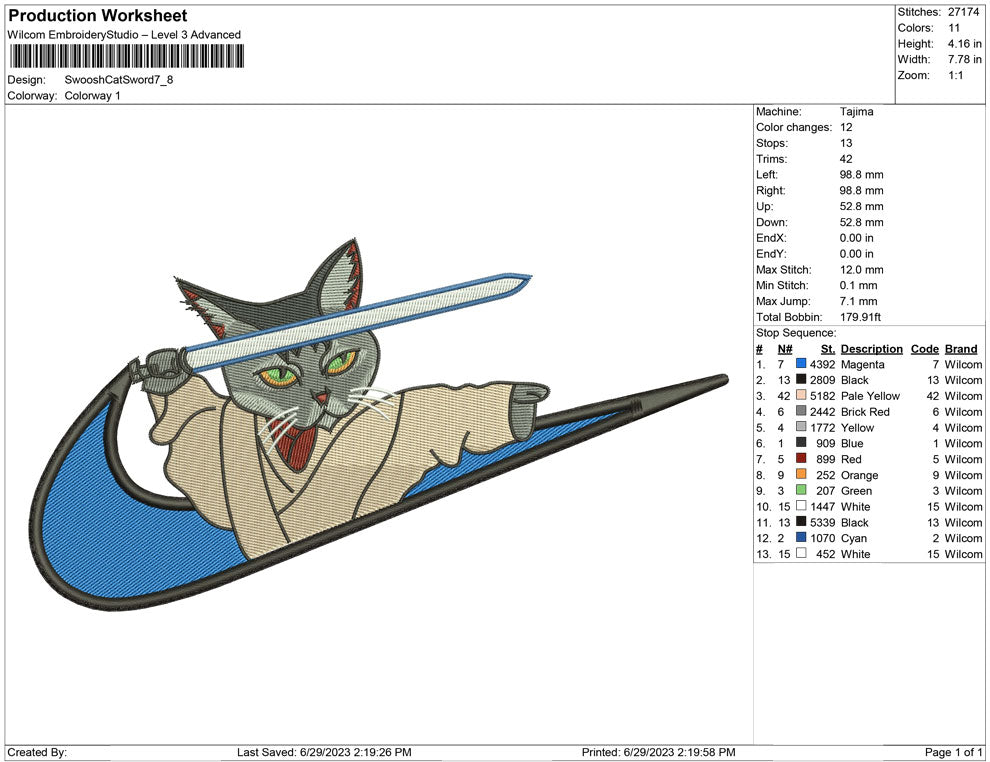Viewport: 990px width, 762px height.
Task: Click the Last Saved timestamp in footer
Action: (x=324, y=752)
